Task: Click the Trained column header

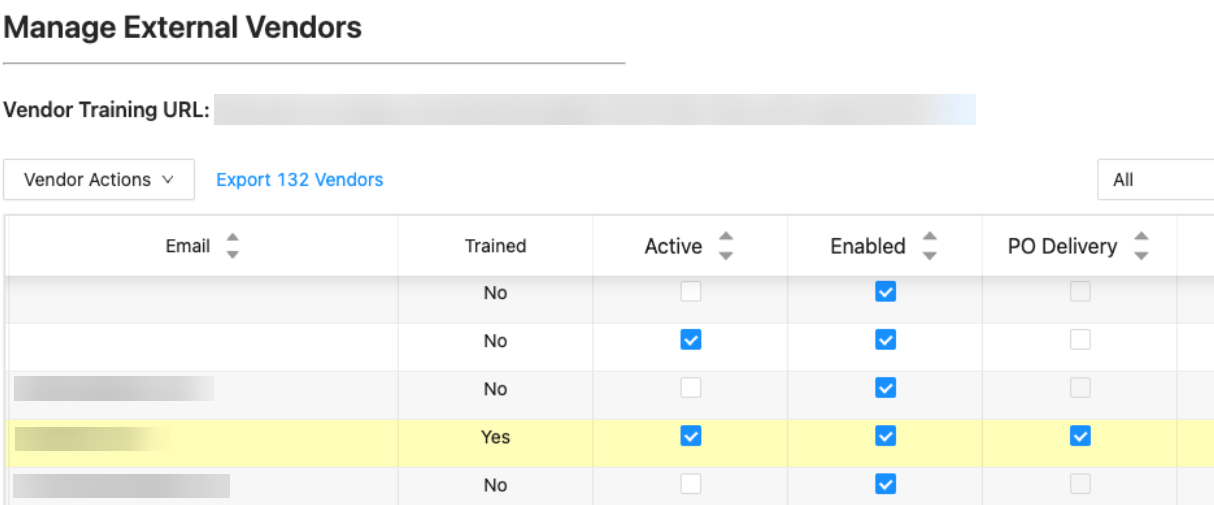Action: (x=495, y=246)
